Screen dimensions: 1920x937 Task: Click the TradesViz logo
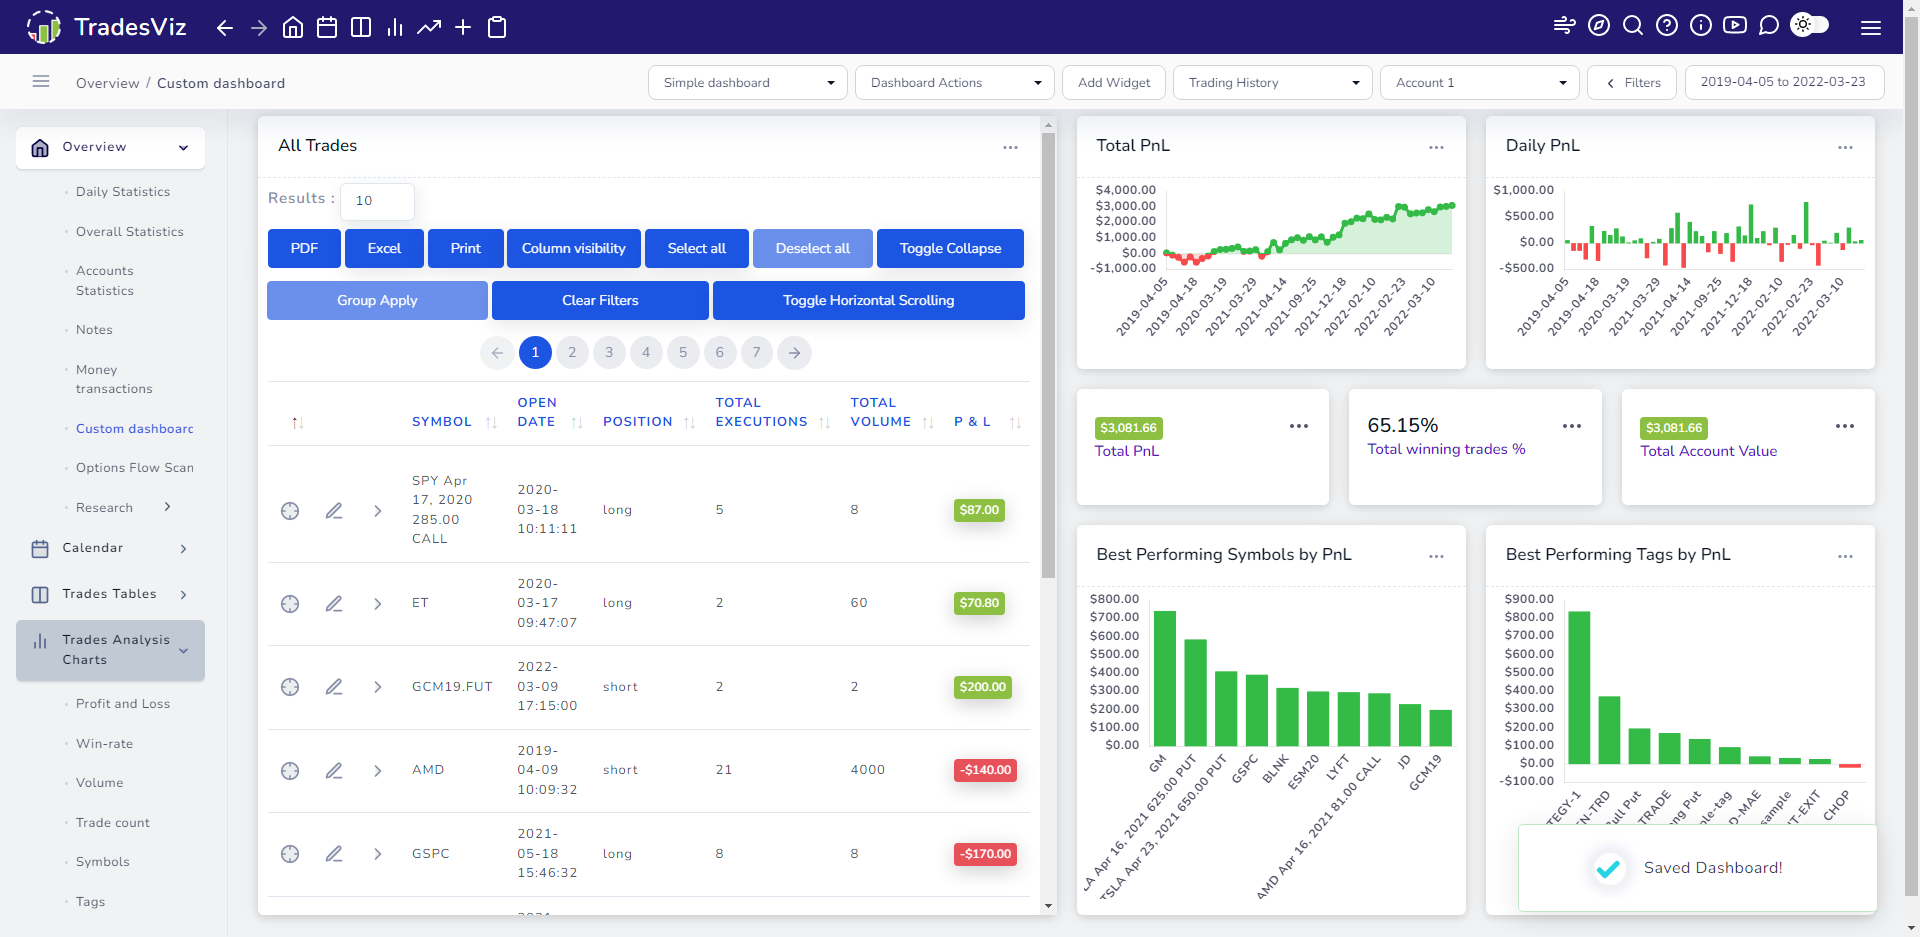tap(106, 27)
